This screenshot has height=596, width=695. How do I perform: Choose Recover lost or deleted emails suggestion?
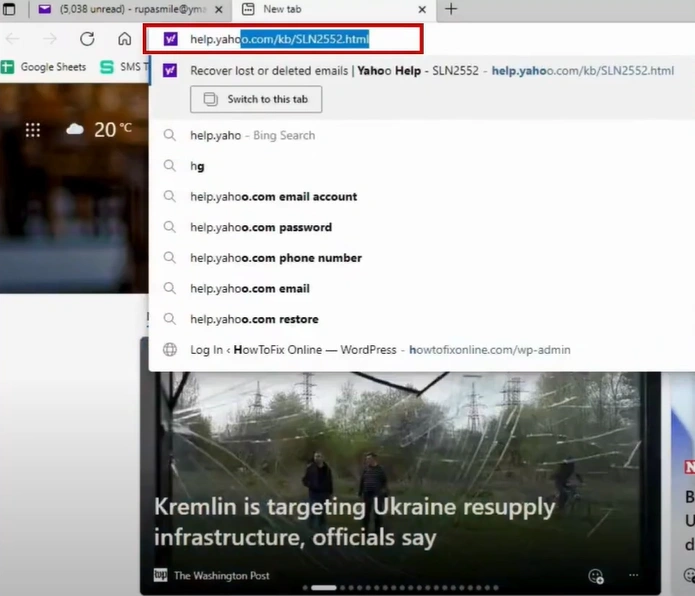(422, 70)
